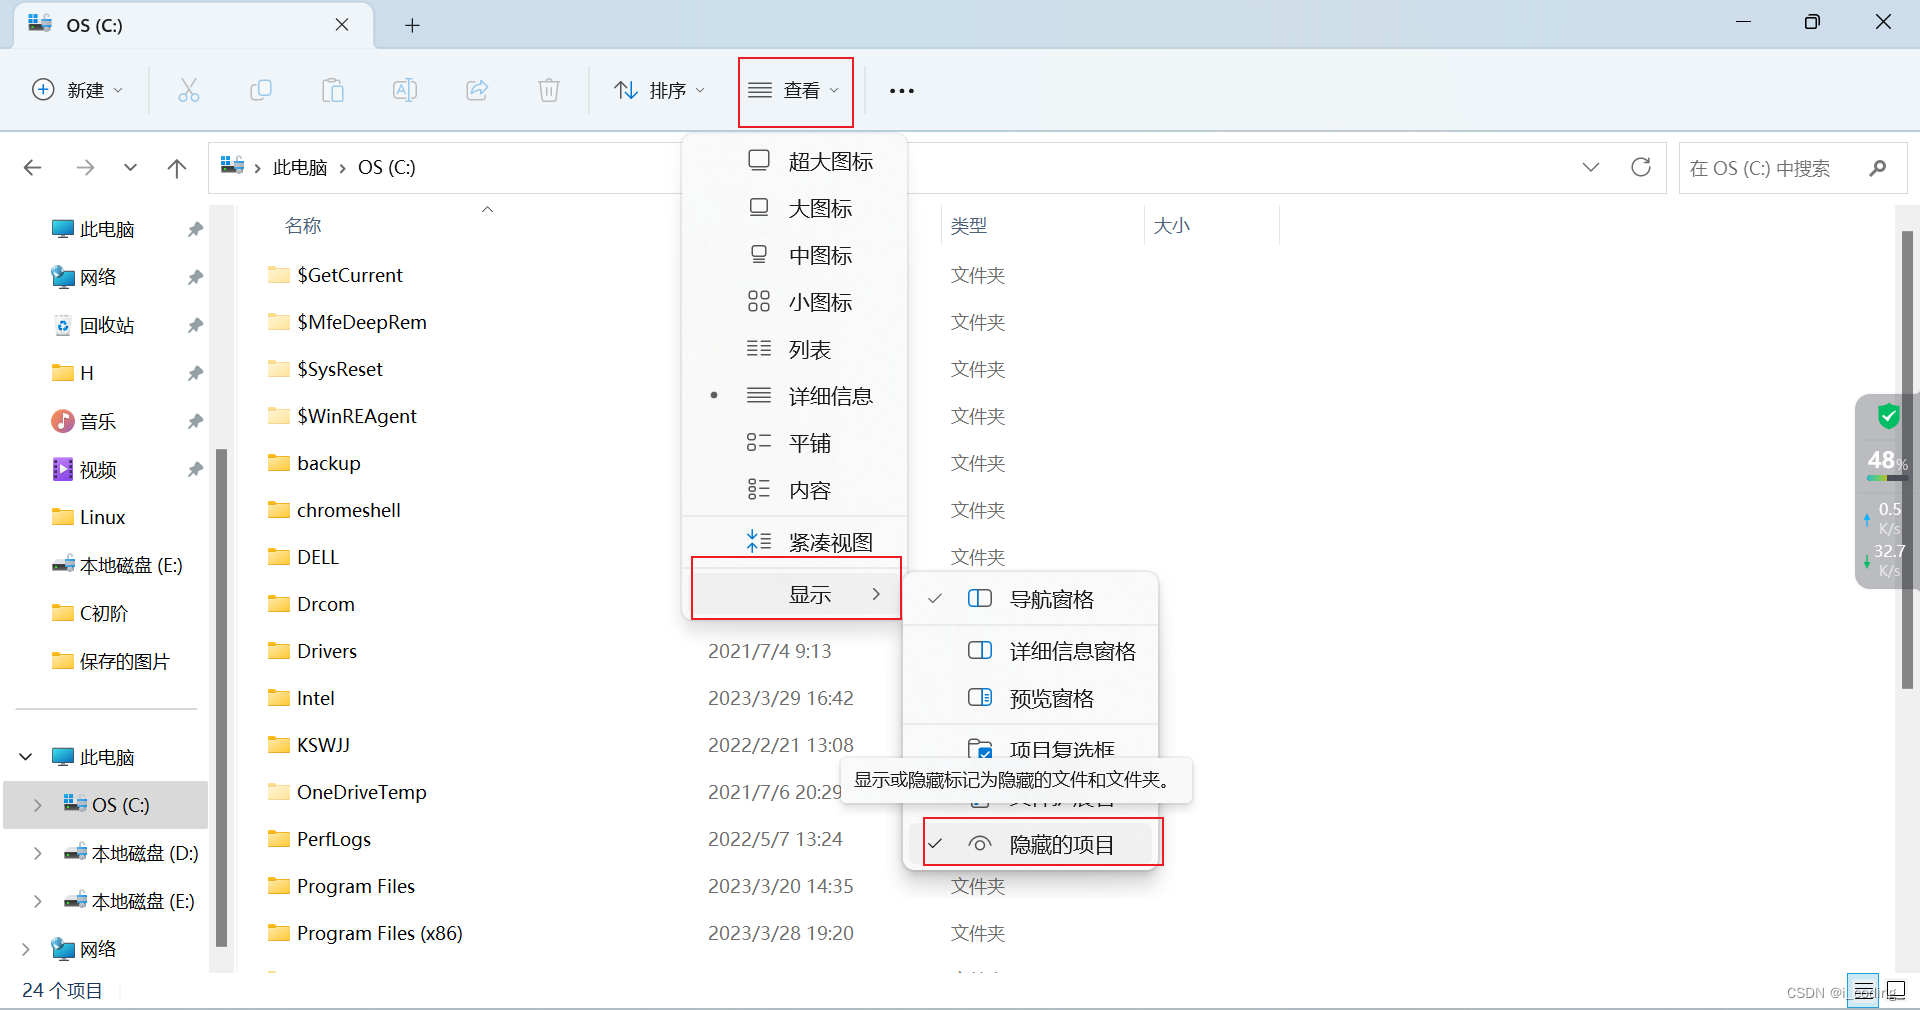
Task: Select 详细信息 details view mode
Action: tap(795, 396)
